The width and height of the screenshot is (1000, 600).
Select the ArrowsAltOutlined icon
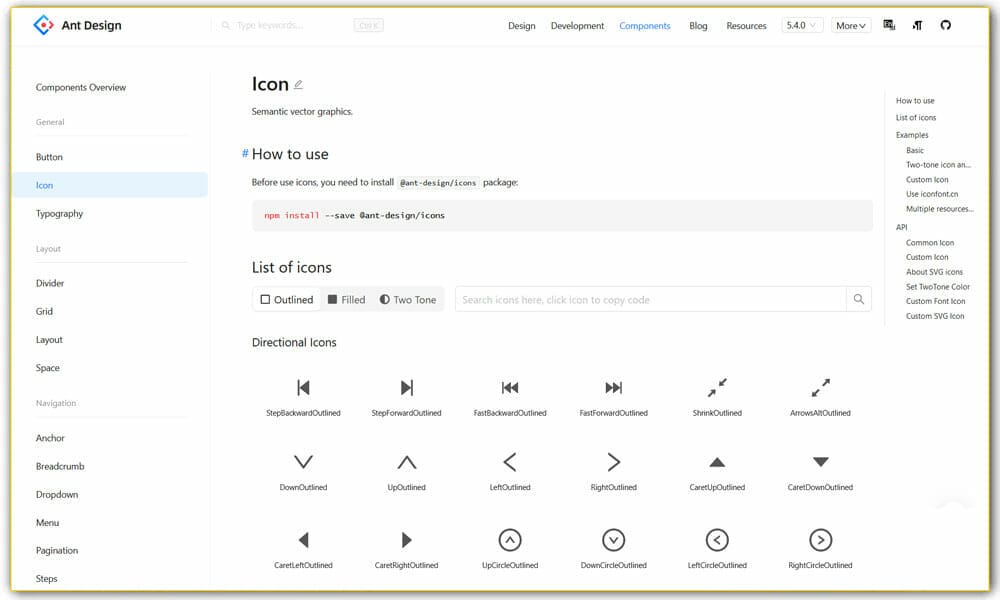[x=820, y=388]
